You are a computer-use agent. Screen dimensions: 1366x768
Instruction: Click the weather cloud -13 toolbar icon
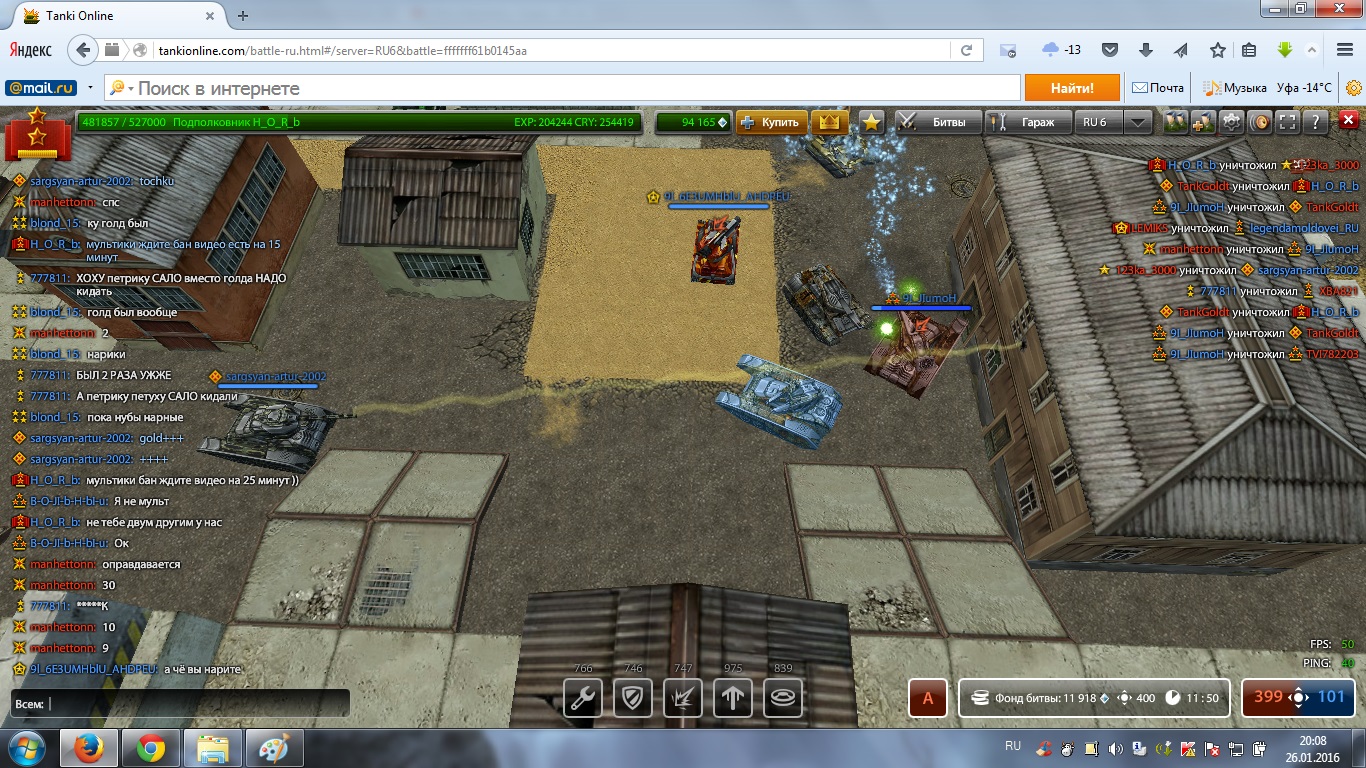tap(1061, 50)
